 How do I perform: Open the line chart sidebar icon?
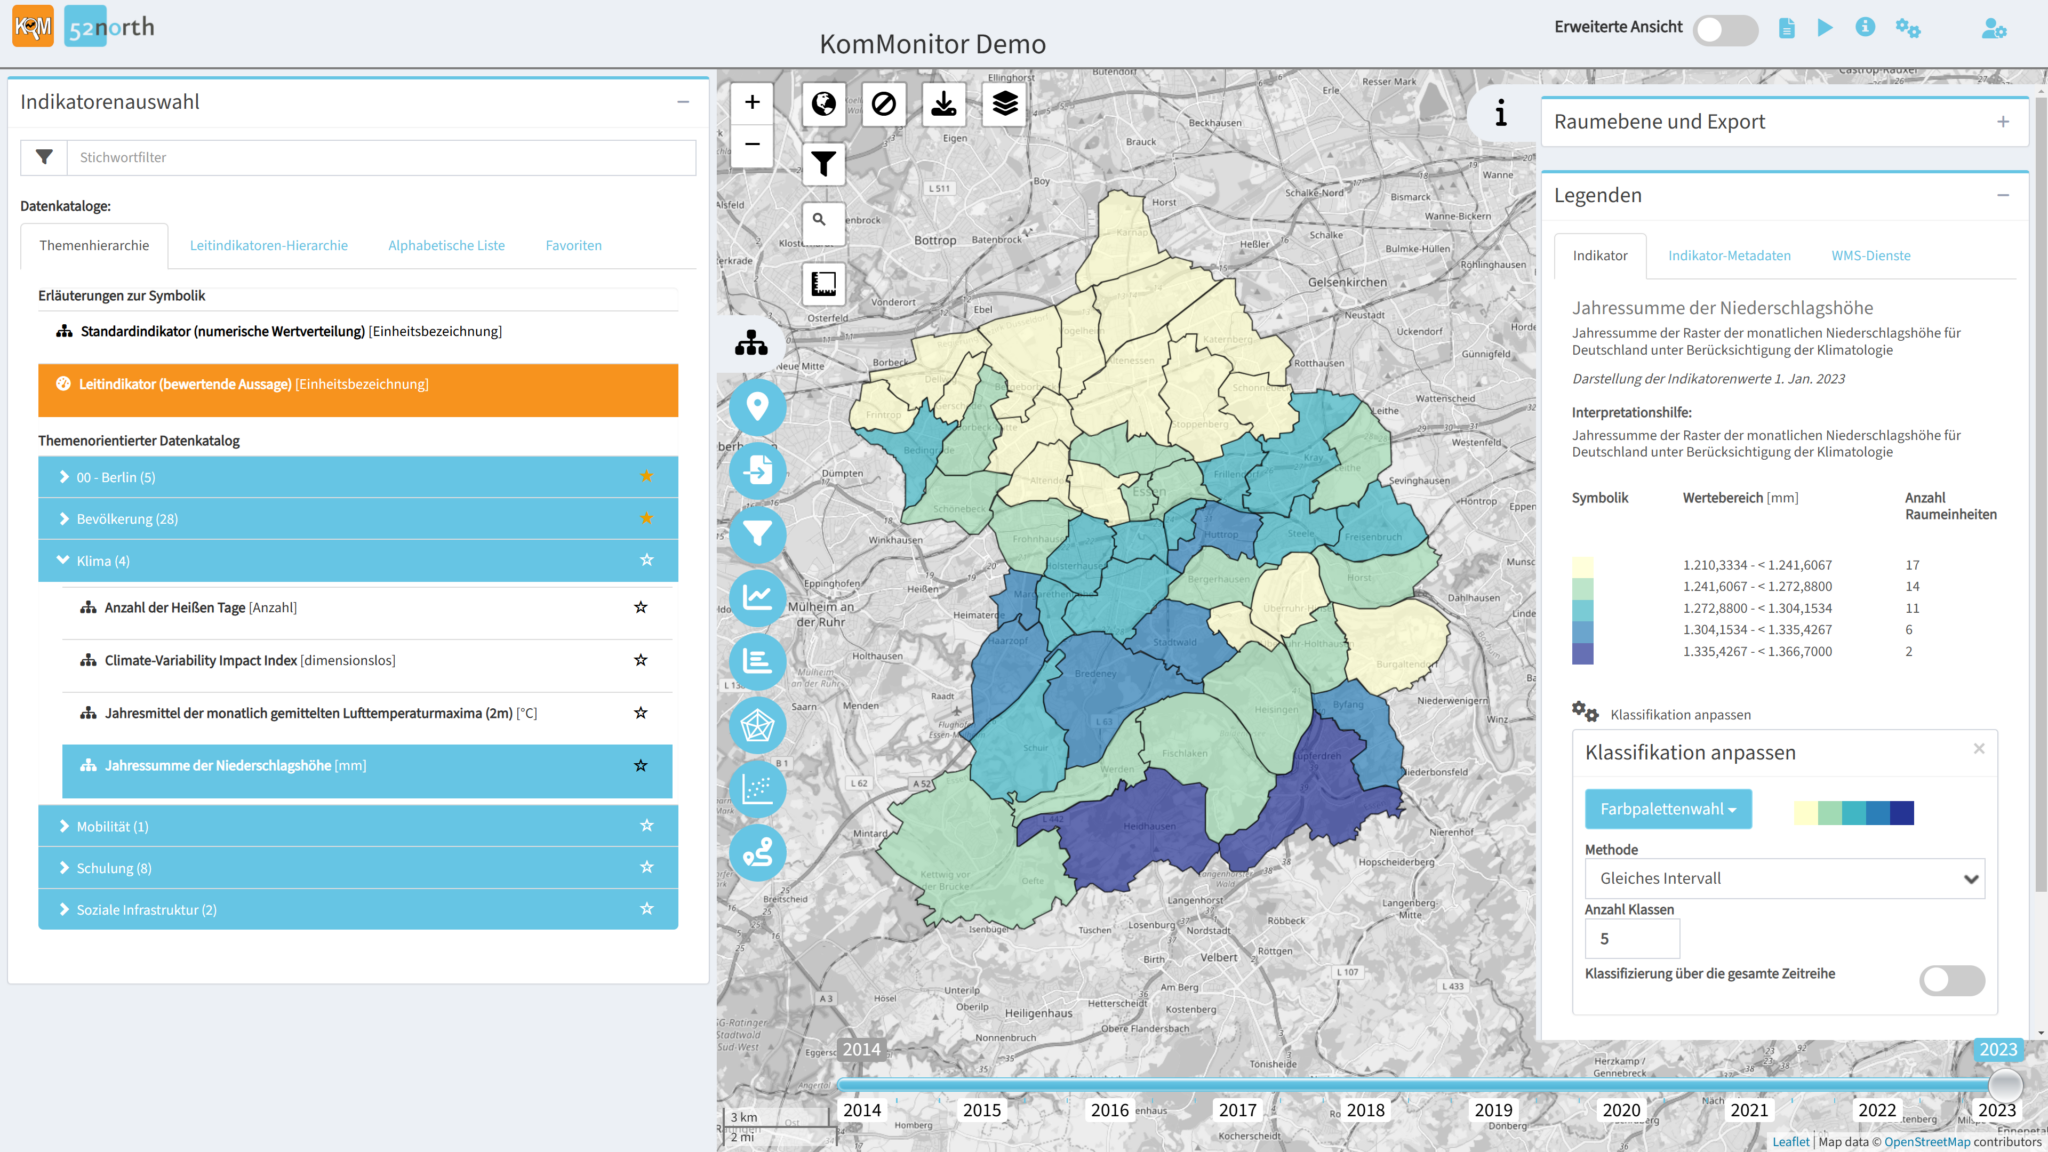757,597
